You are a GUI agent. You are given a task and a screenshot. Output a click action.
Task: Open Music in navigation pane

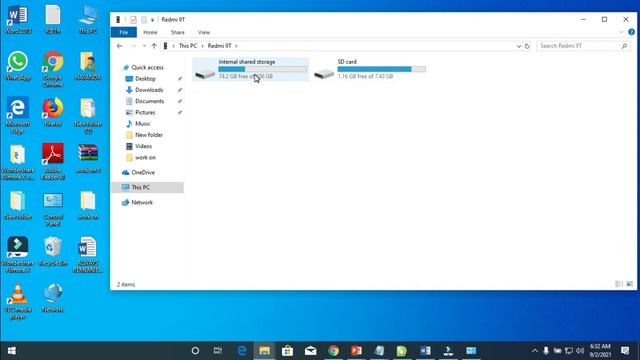coord(142,124)
